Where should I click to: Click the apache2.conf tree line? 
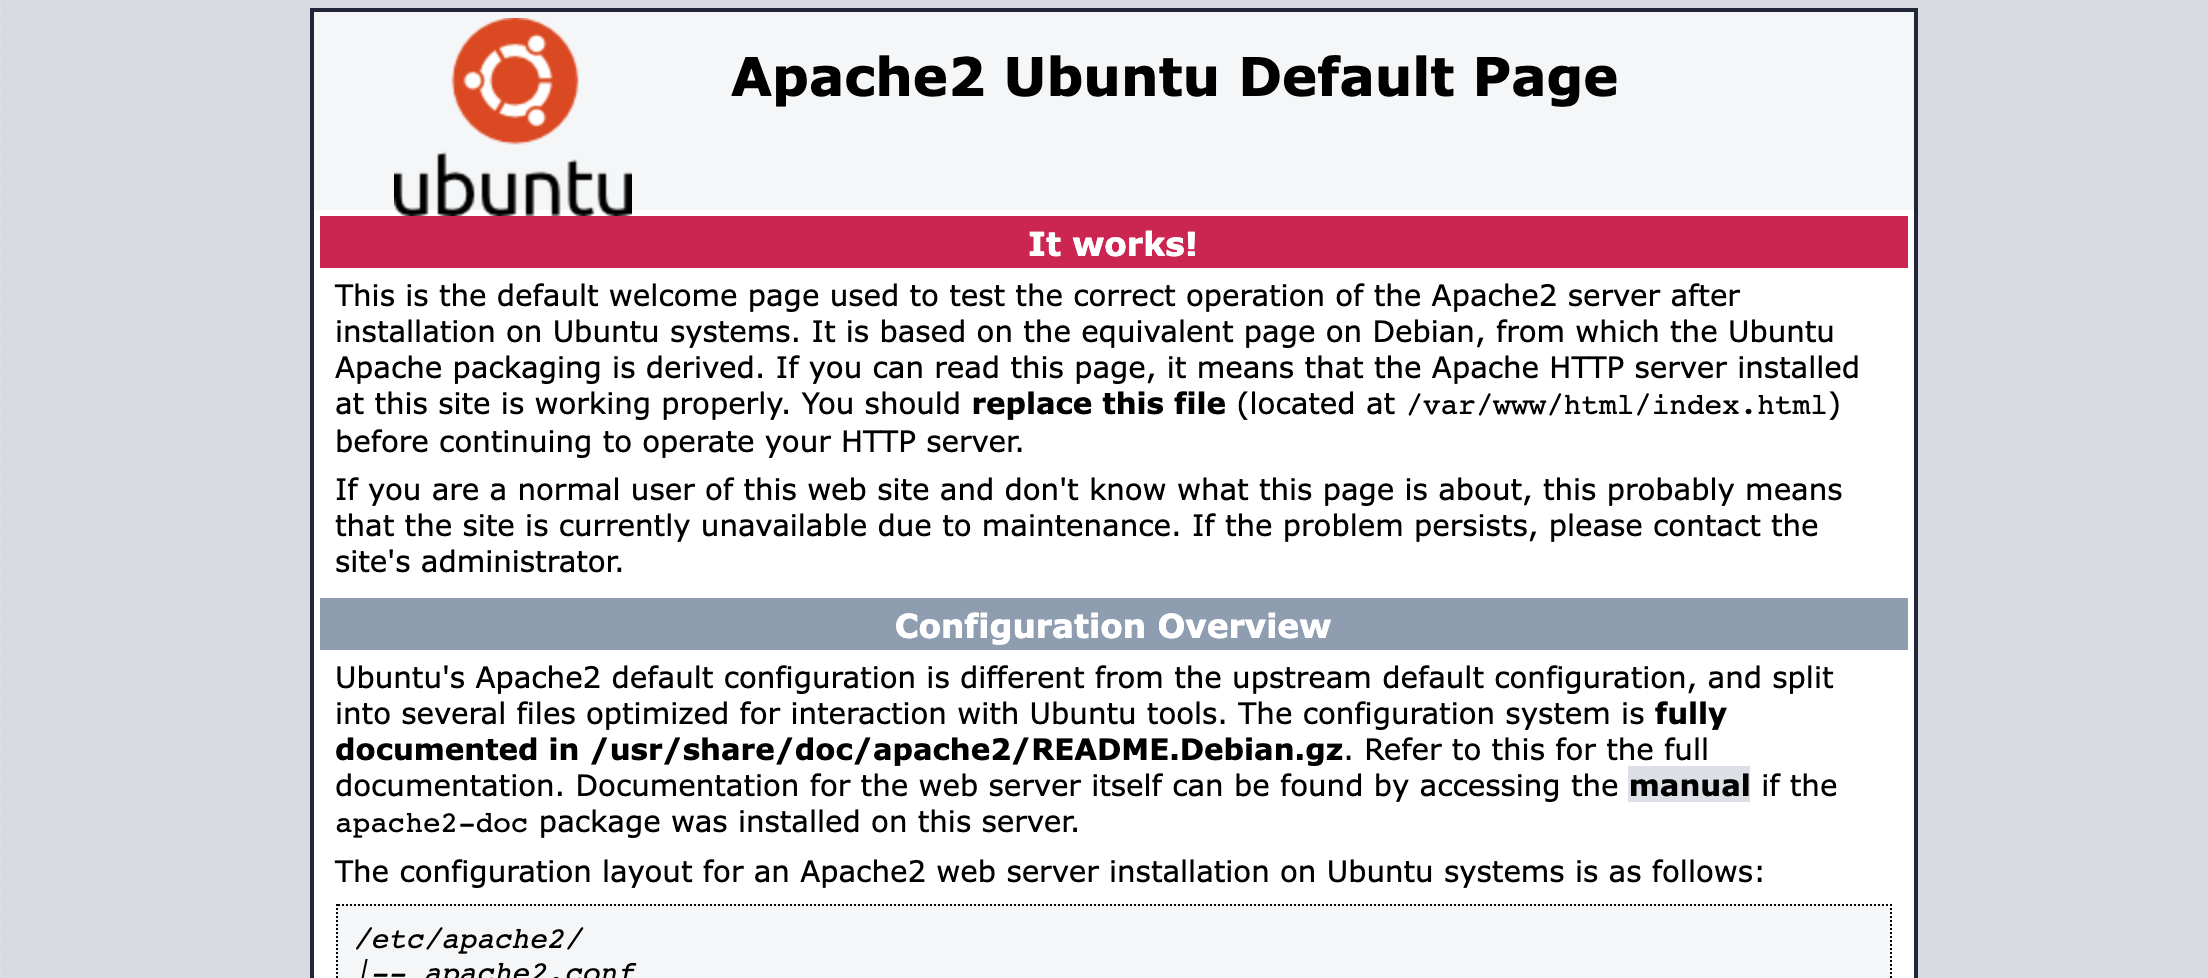[x=496, y=969]
